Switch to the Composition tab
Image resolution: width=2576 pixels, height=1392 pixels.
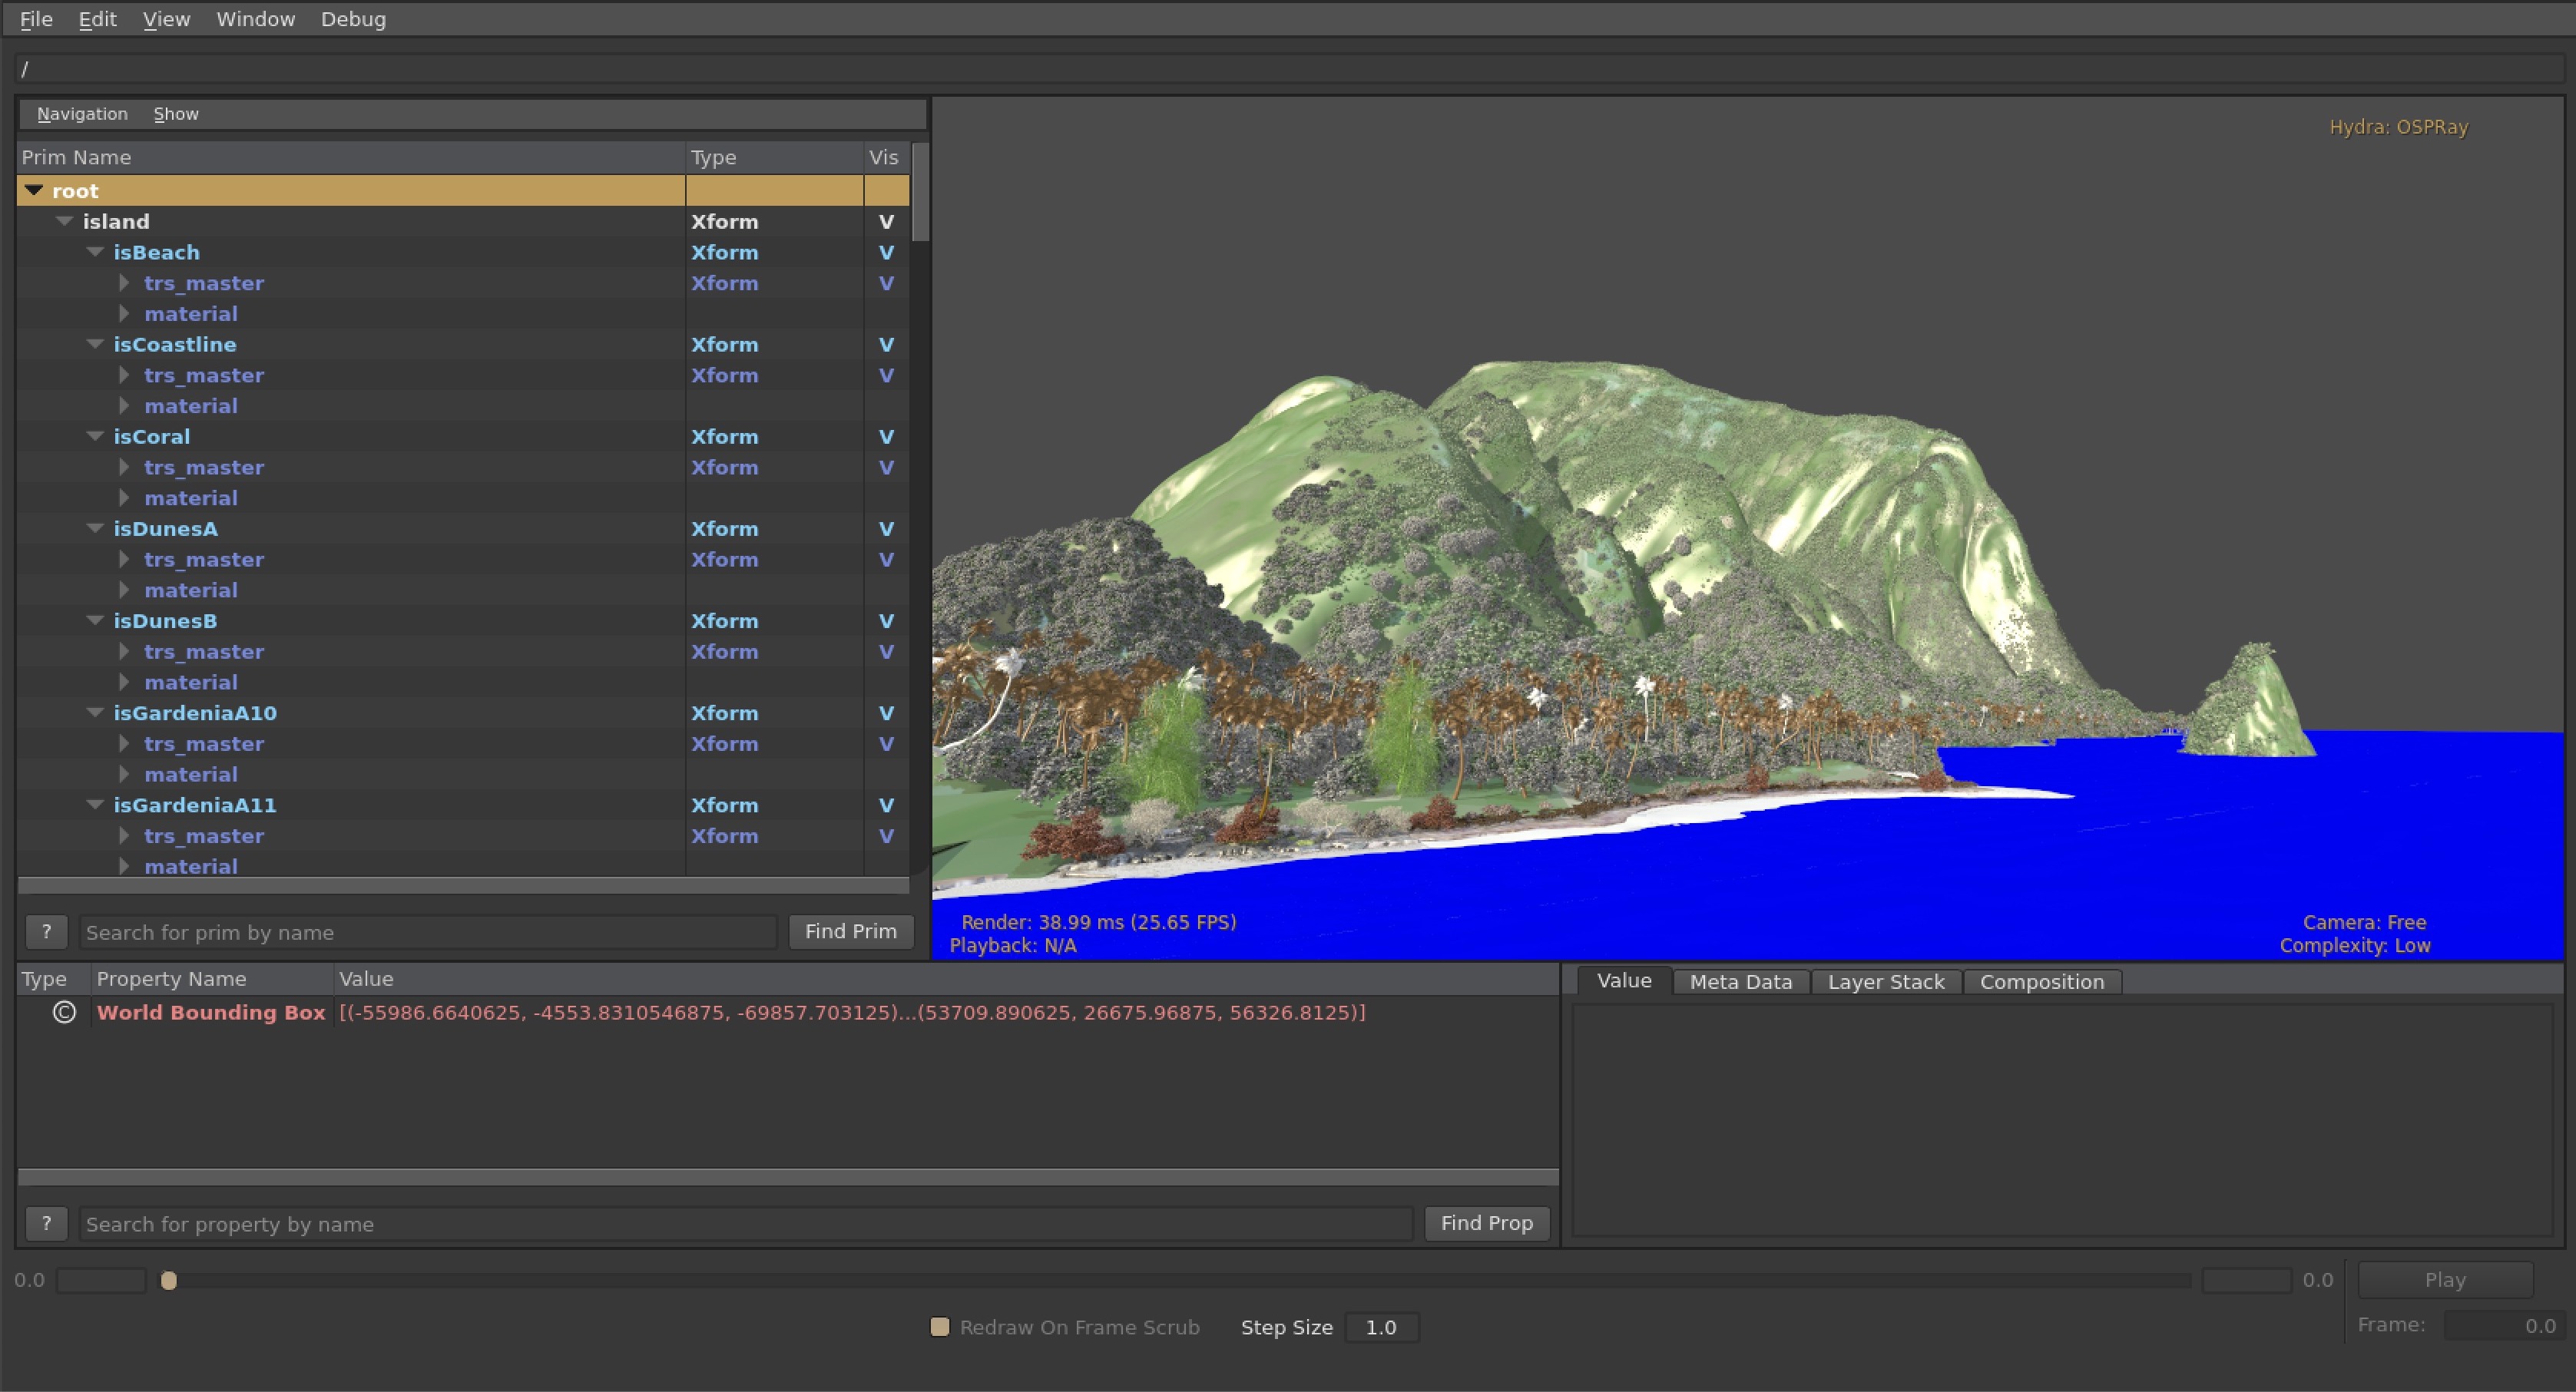pyautogui.click(x=2042, y=982)
